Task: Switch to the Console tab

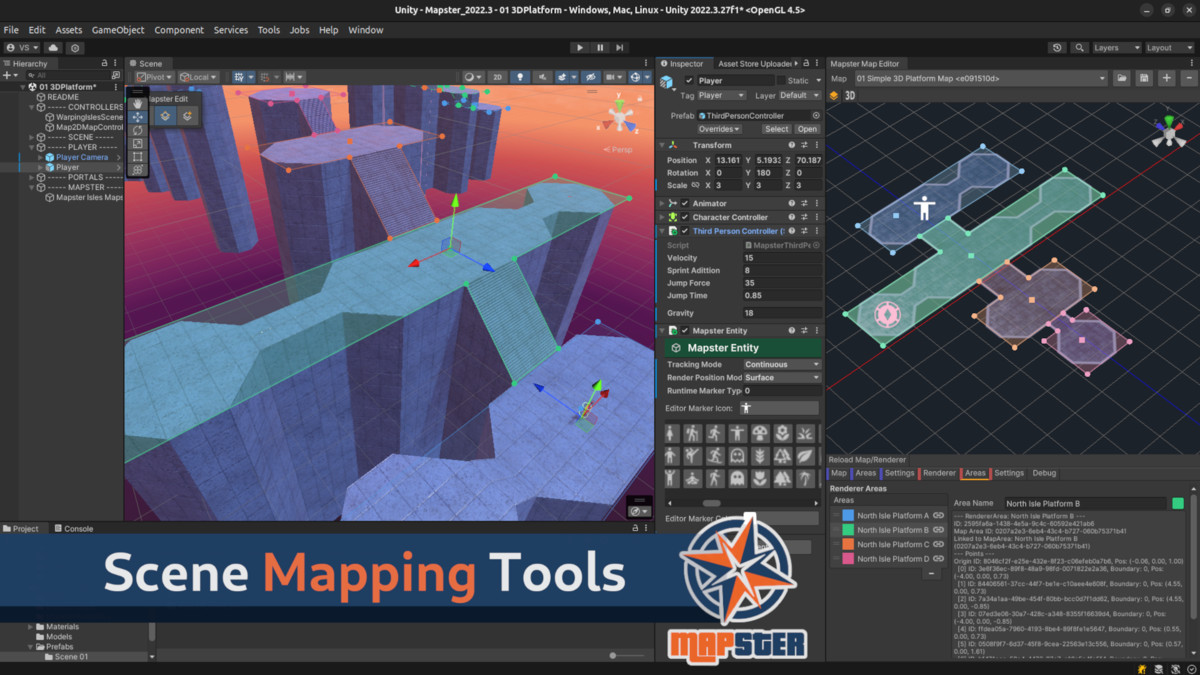Action: (74, 528)
